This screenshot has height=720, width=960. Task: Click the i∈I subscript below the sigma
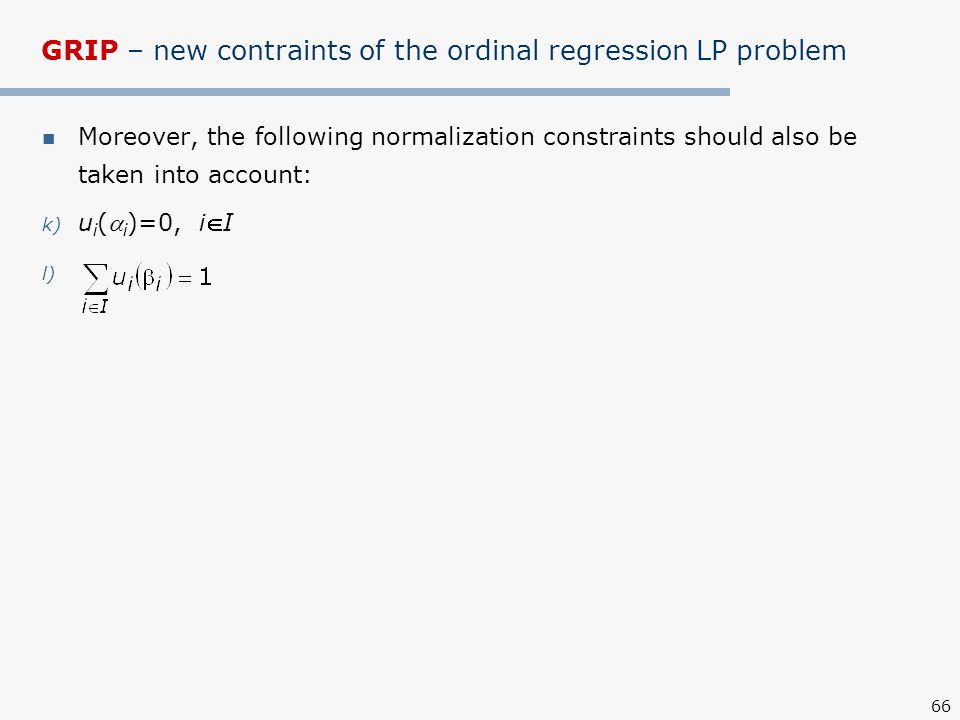click(95, 307)
